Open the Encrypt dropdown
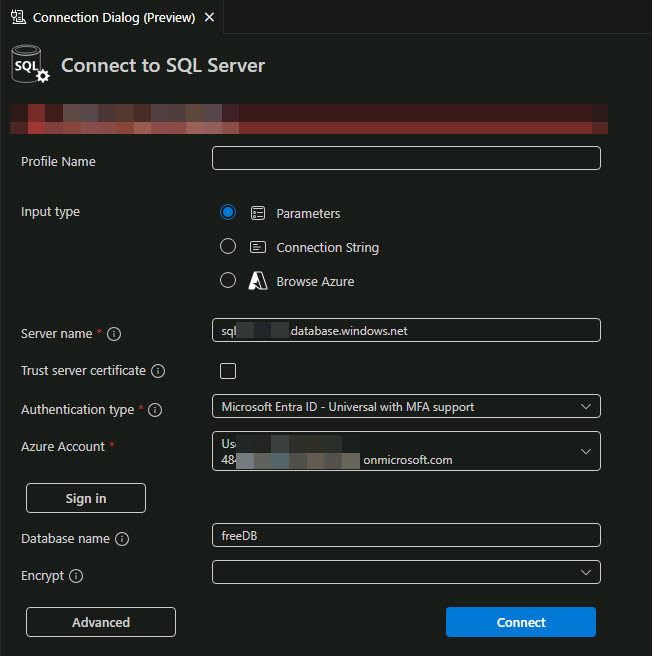The image size is (652, 656). (406, 572)
